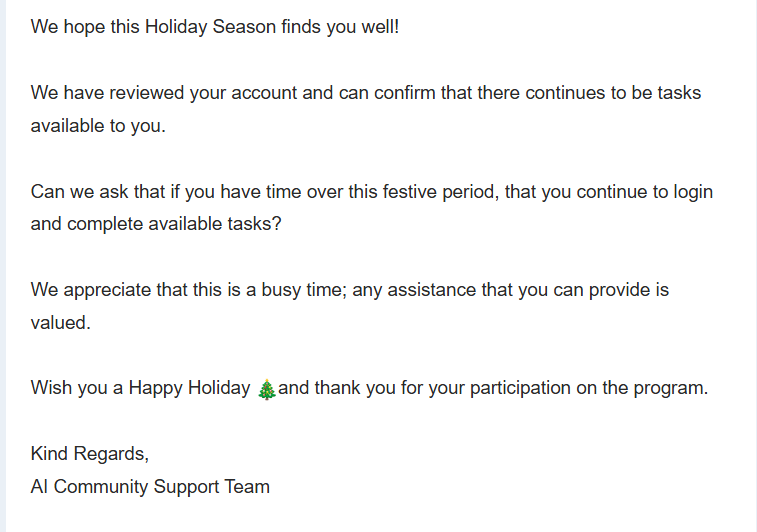Click the "Kind Regards," sign-off
The height and width of the screenshot is (532, 757).
click(90, 454)
